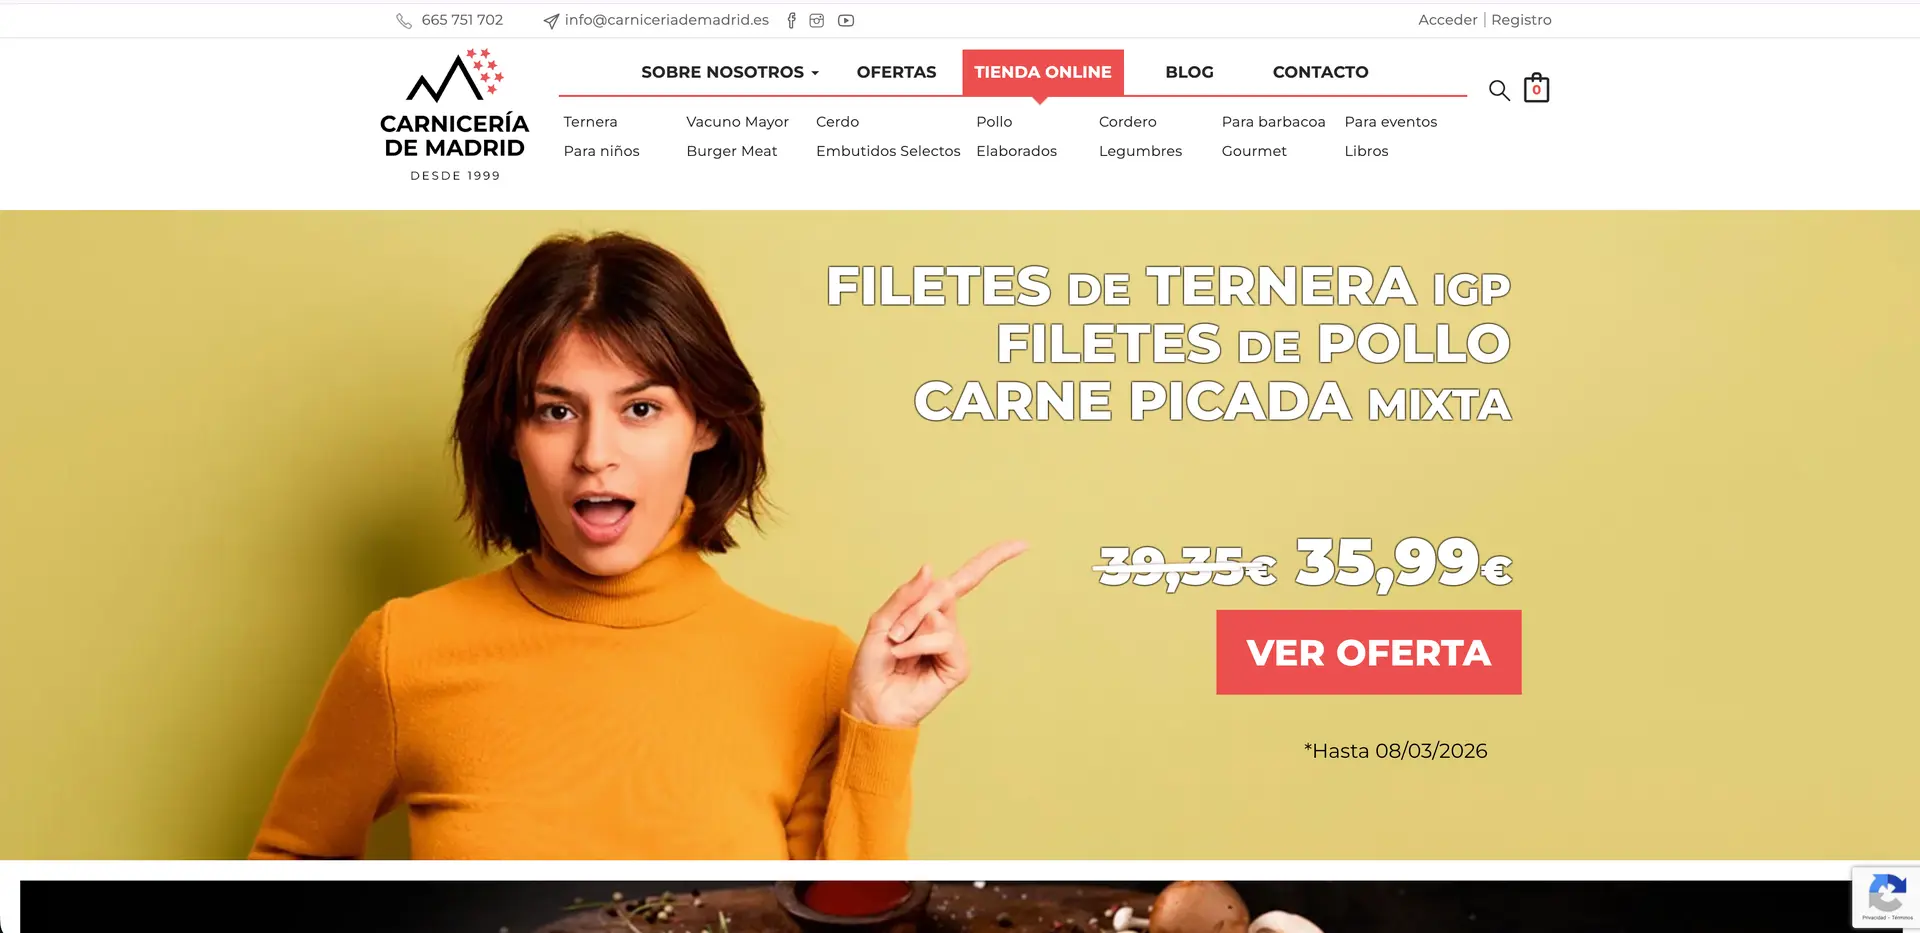1920x933 pixels.
Task: Click the paper plane email icon
Action: pyautogui.click(x=551, y=21)
